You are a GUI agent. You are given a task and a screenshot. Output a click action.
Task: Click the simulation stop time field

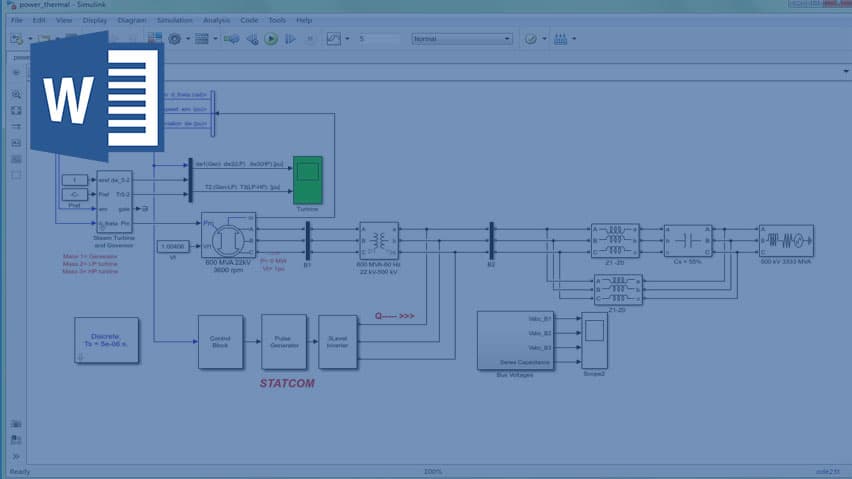(x=379, y=39)
